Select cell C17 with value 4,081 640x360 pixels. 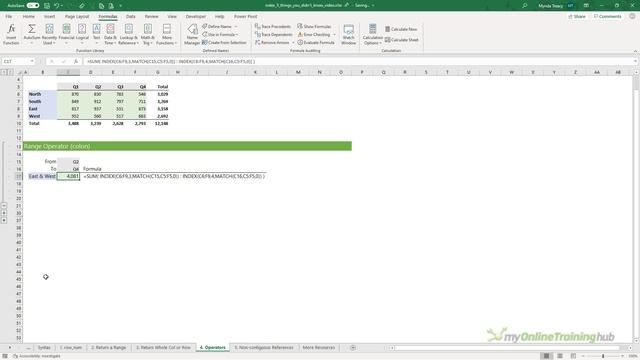click(68, 176)
